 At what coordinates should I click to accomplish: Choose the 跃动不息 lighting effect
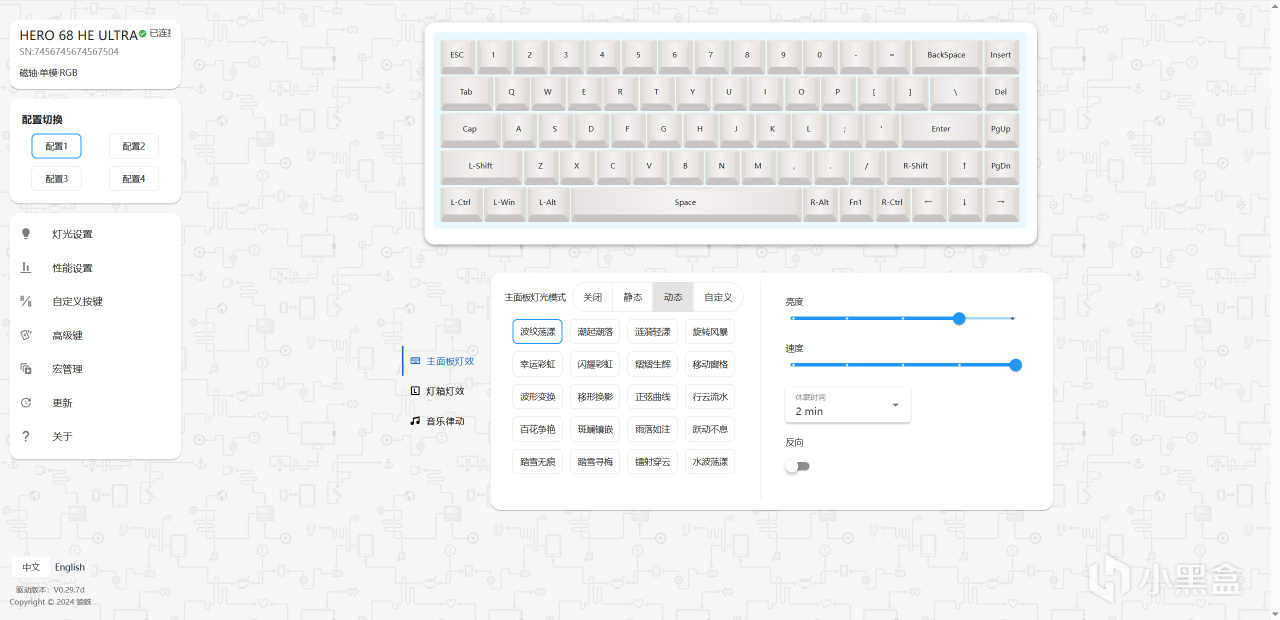coord(710,429)
